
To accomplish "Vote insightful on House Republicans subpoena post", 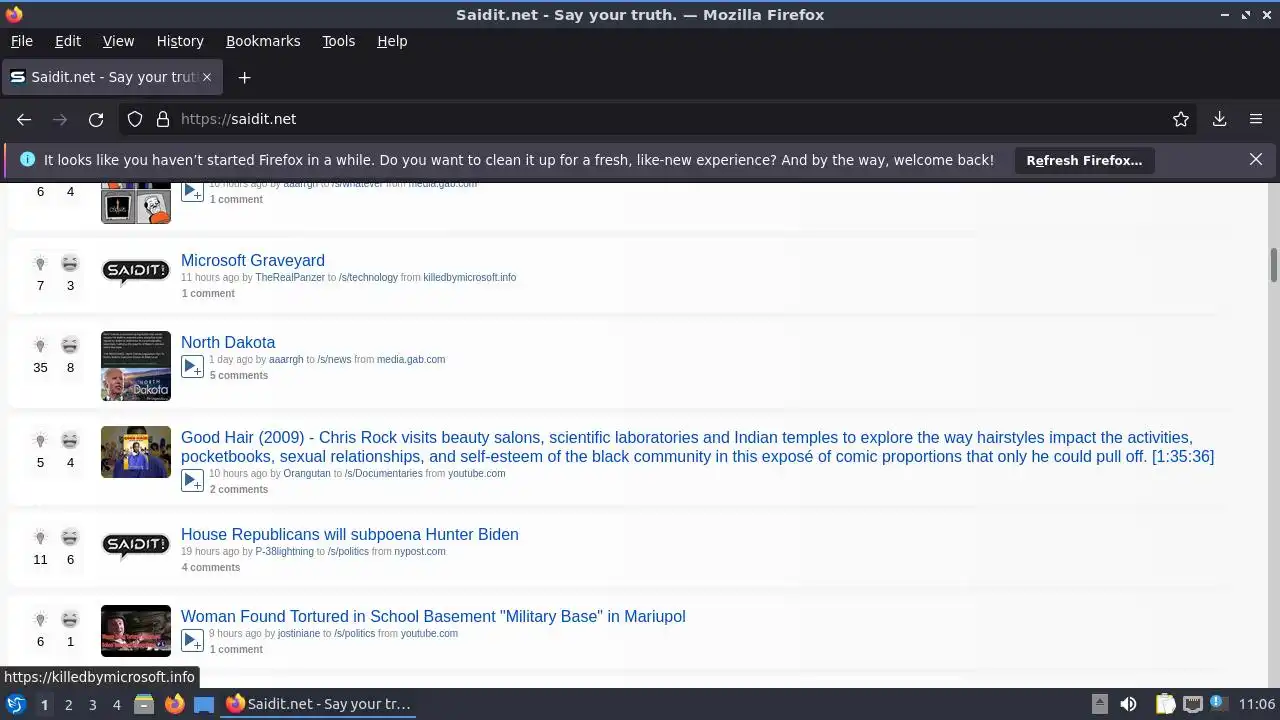I will 40,538.
